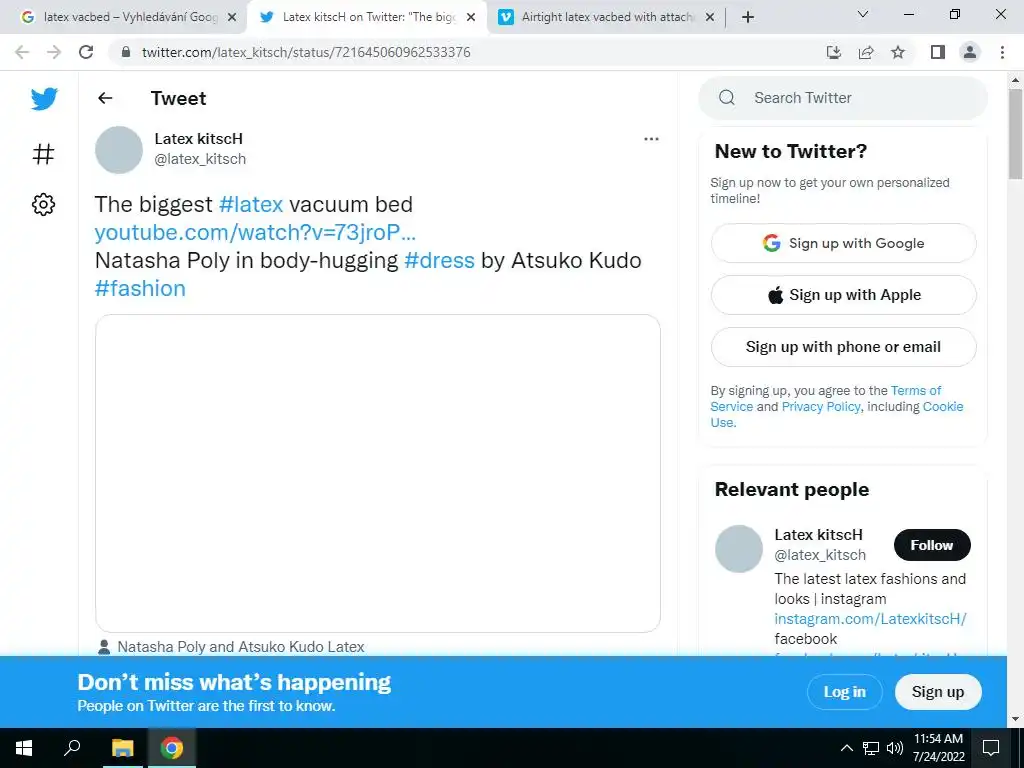Click the browser forward navigation arrow

click(x=54, y=52)
